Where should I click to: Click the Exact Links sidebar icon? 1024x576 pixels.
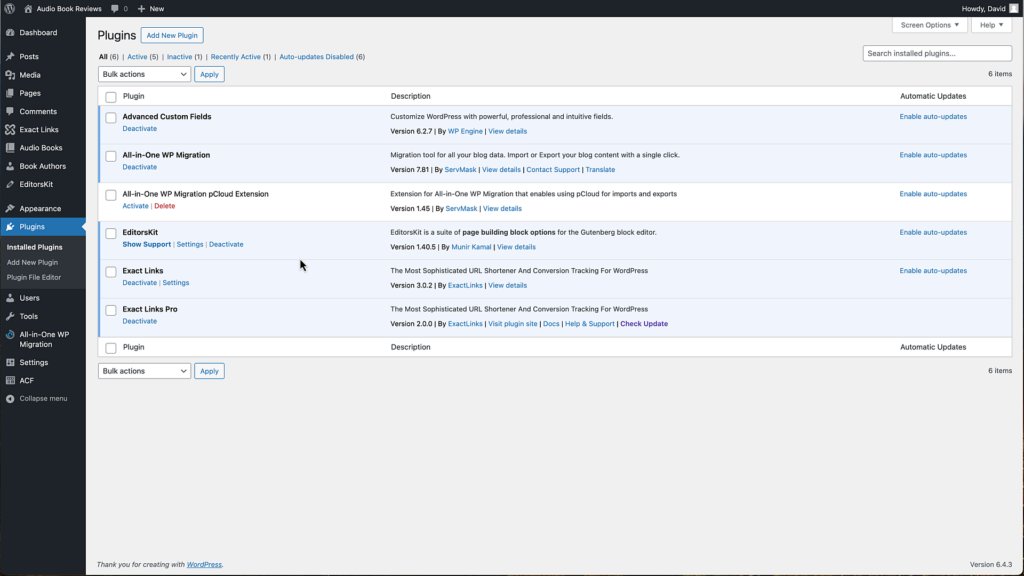pos(10,130)
